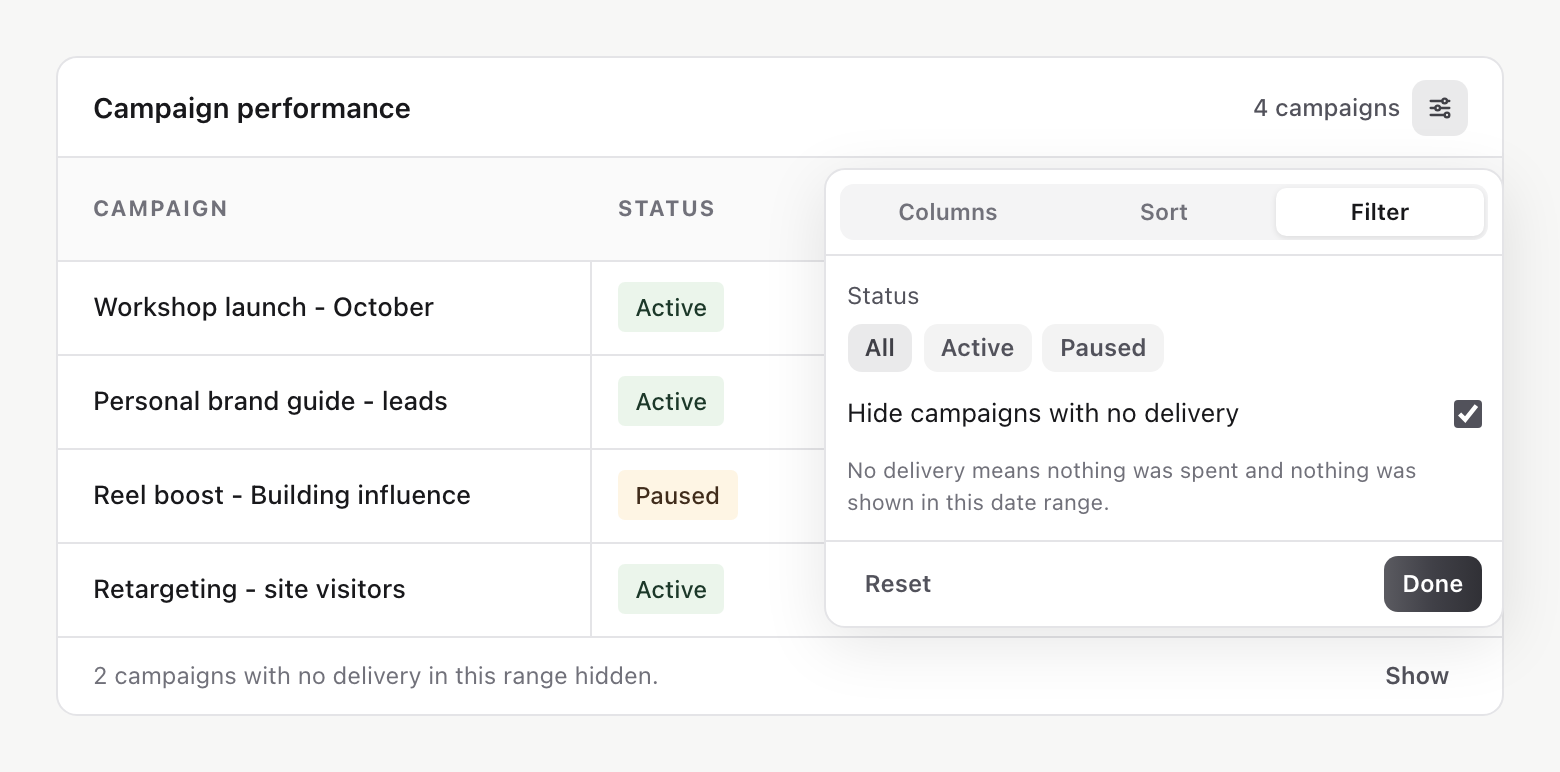
Task: Select Retargeting - site visitors campaign
Action: (x=250, y=589)
